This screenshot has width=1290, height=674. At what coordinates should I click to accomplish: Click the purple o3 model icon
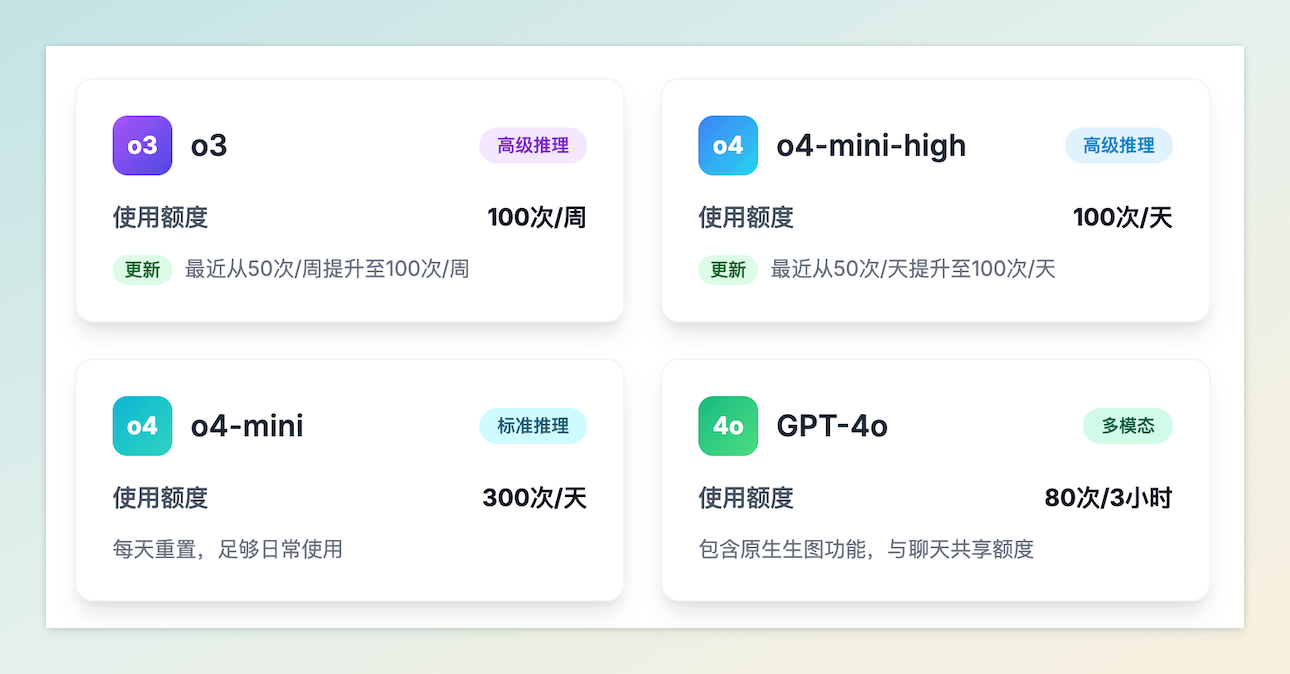tap(142, 145)
